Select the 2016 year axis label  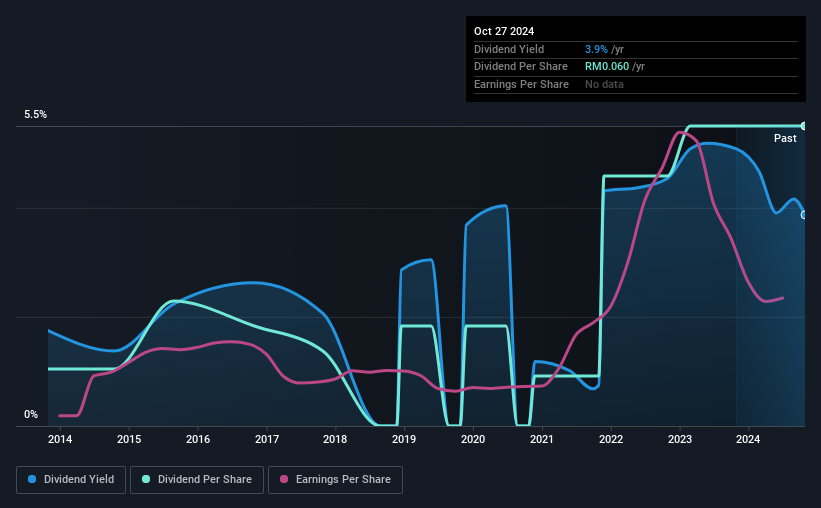[198, 439]
